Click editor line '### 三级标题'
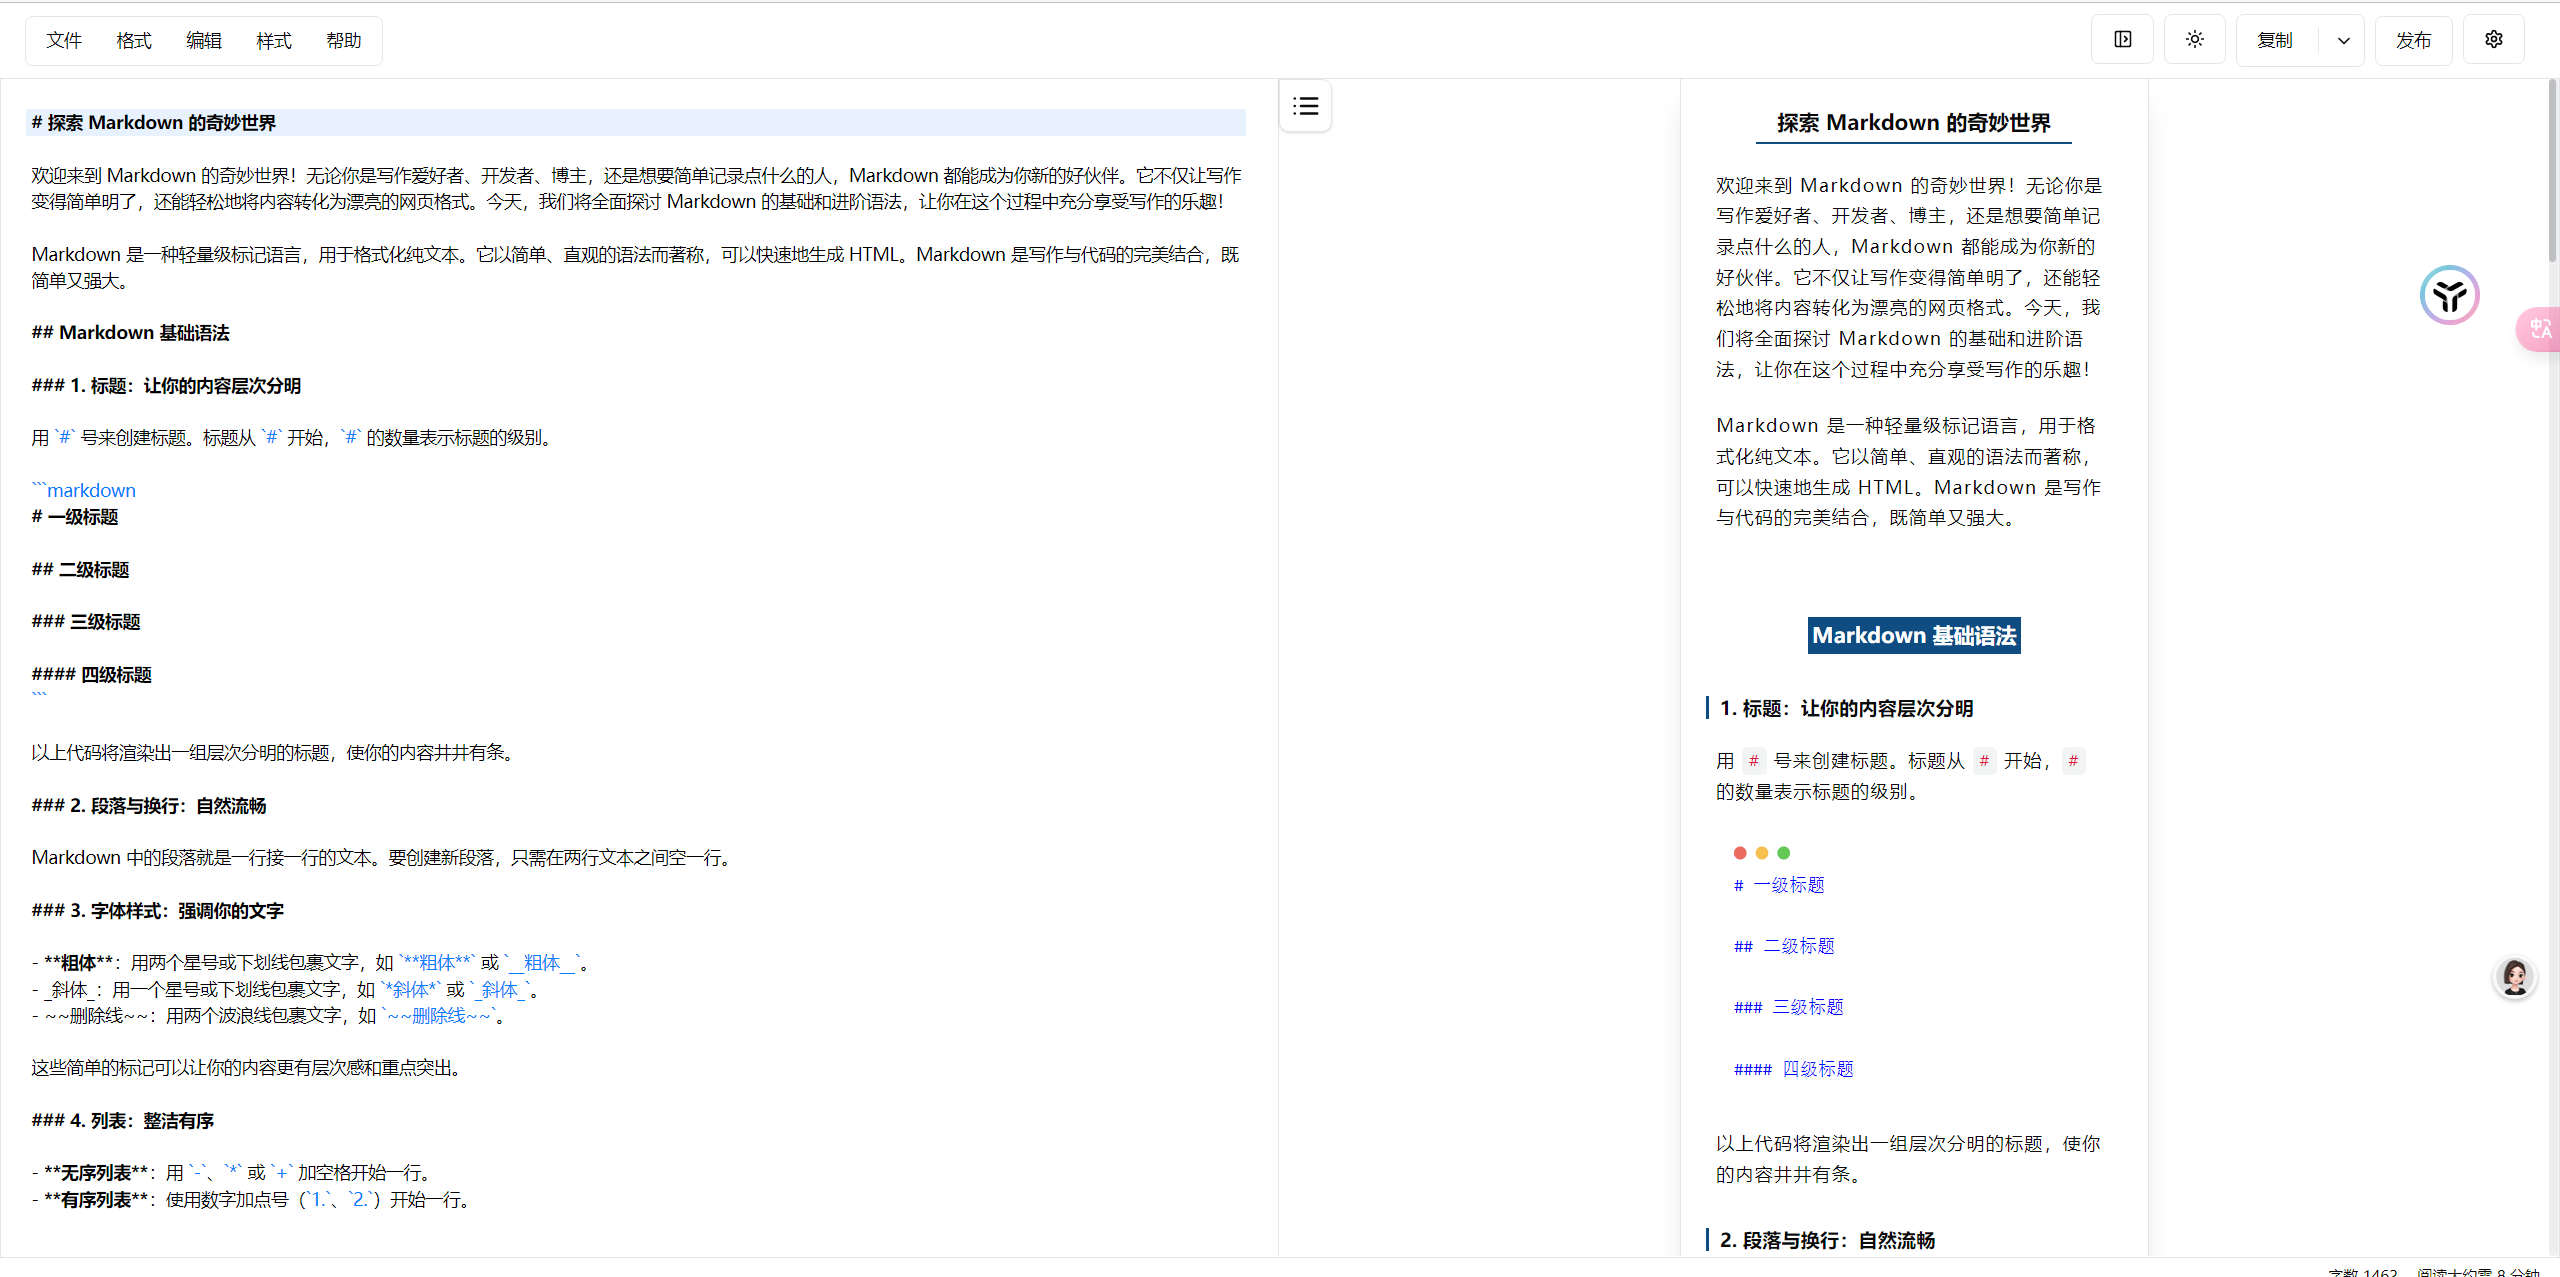 click(x=86, y=622)
